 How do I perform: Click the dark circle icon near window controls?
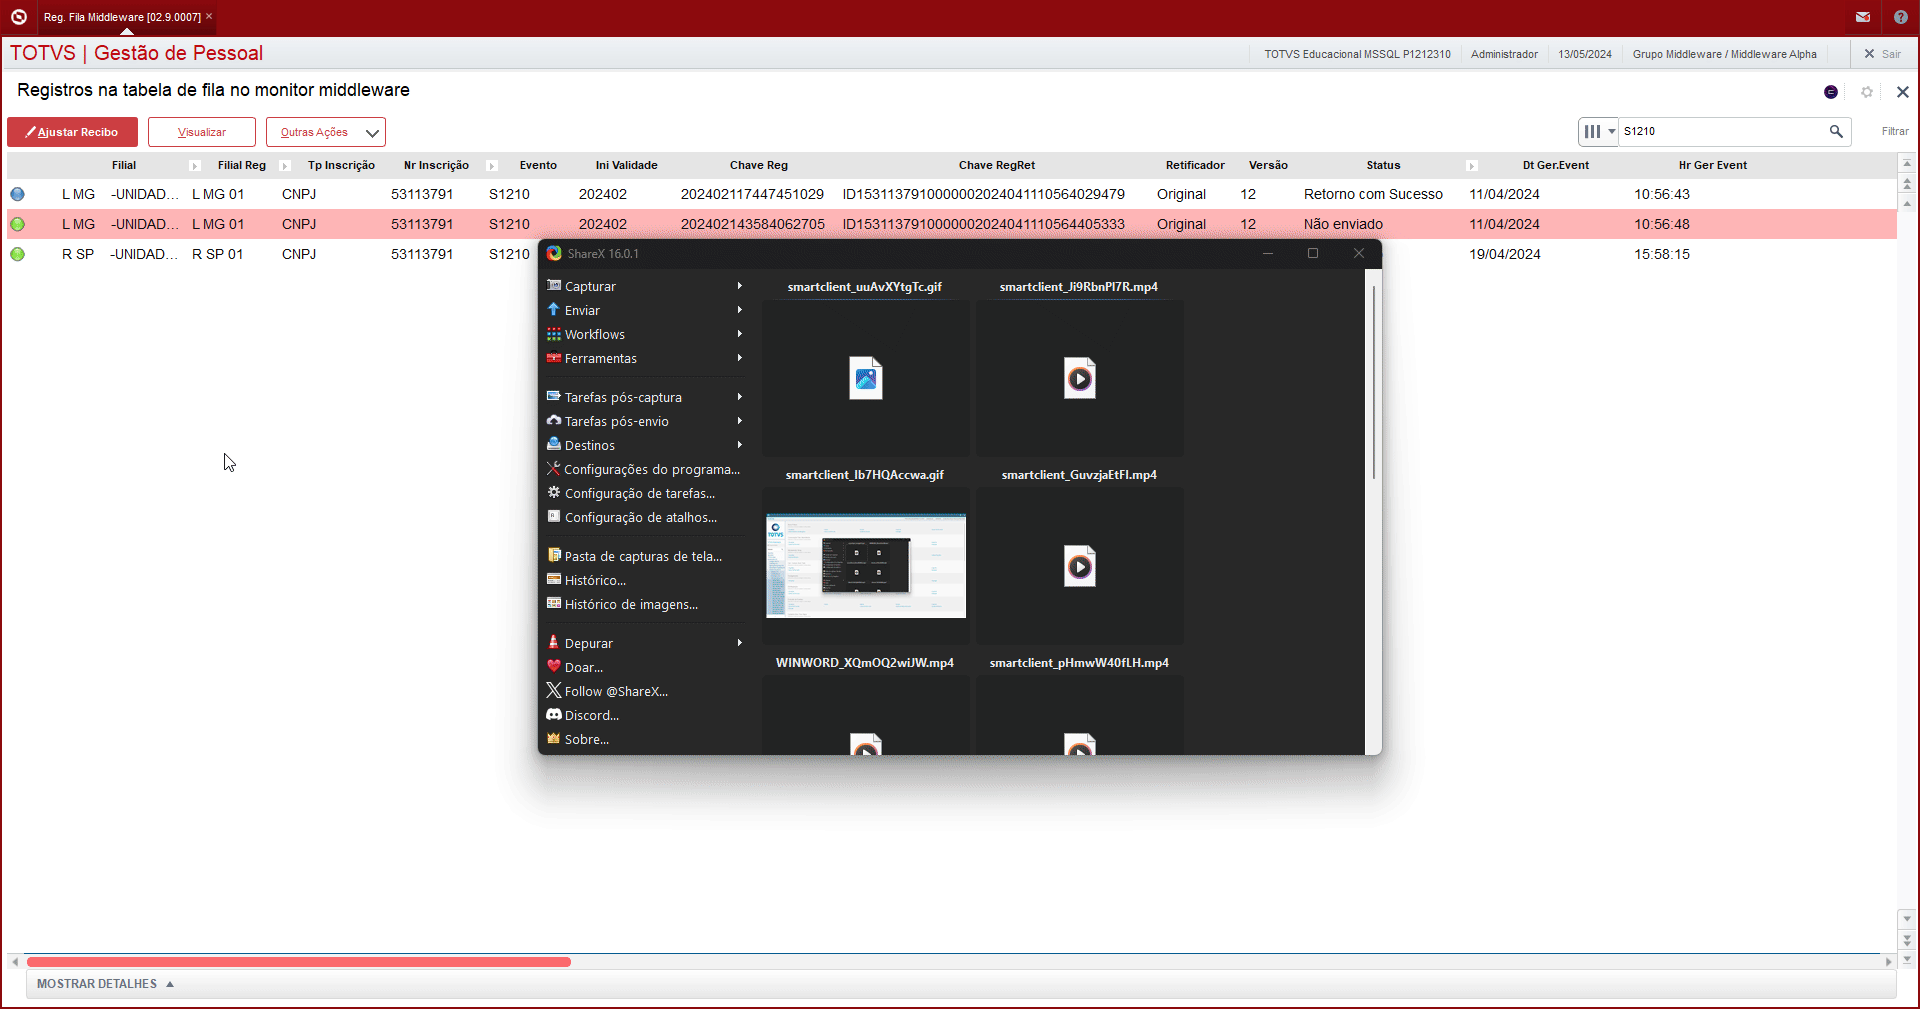click(x=1831, y=92)
